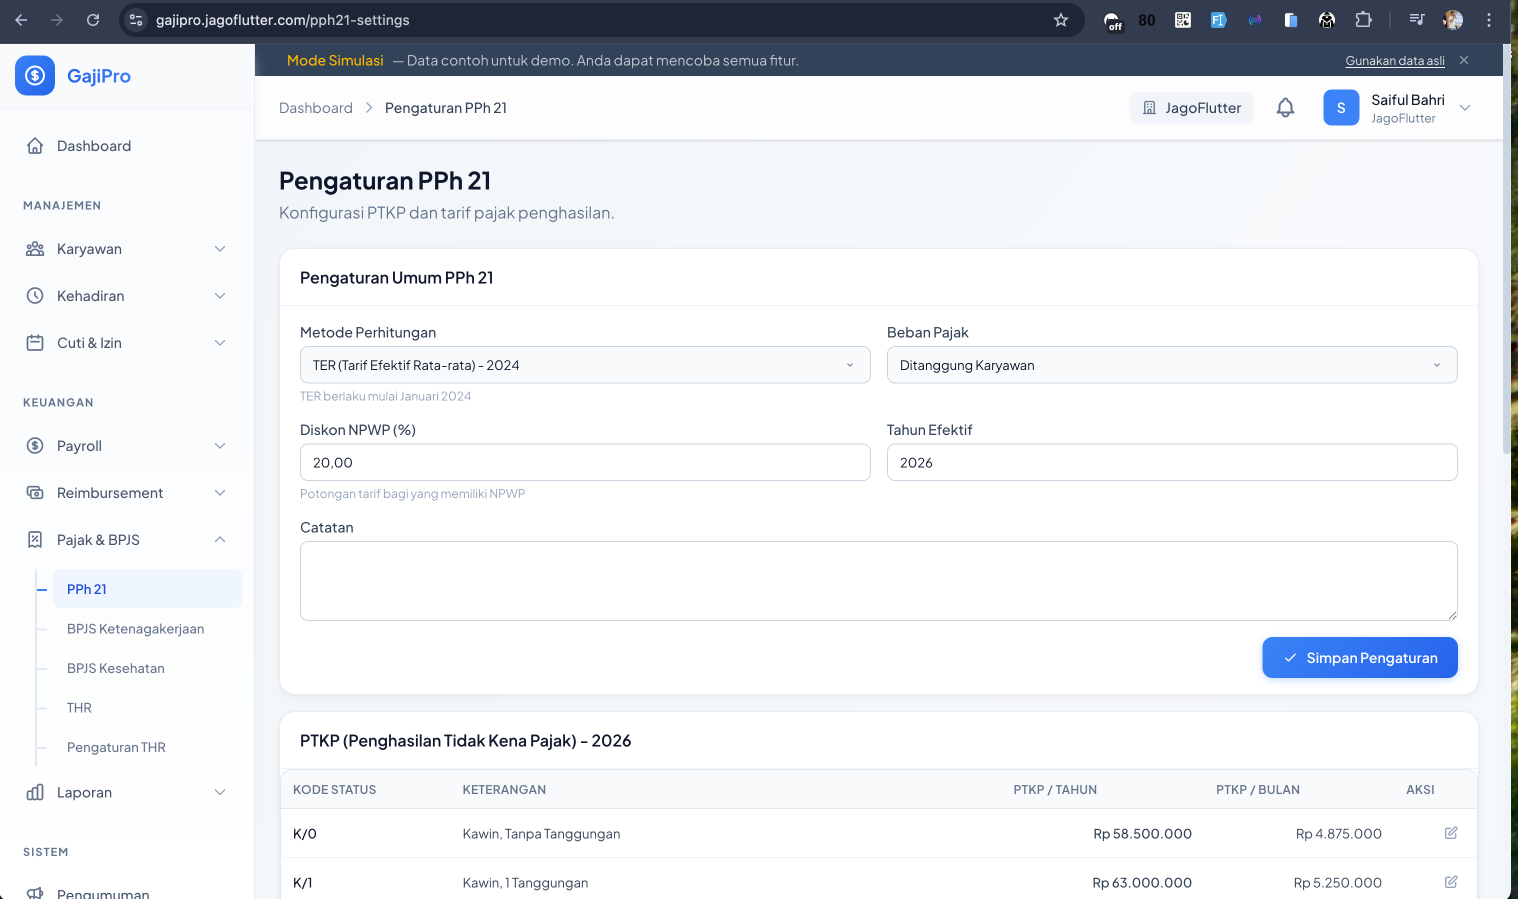Go back to the previous page
The height and width of the screenshot is (899, 1518).
pyautogui.click(x=21, y=20)
